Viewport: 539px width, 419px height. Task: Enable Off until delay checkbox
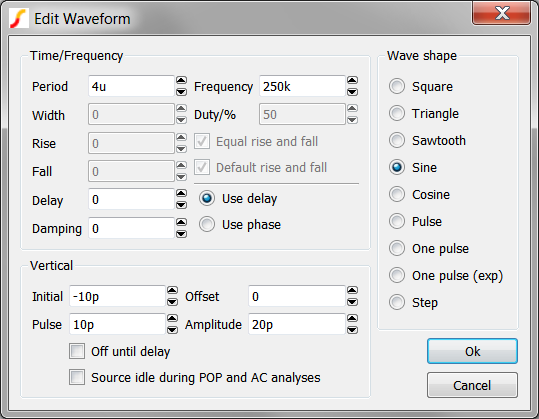77,351
